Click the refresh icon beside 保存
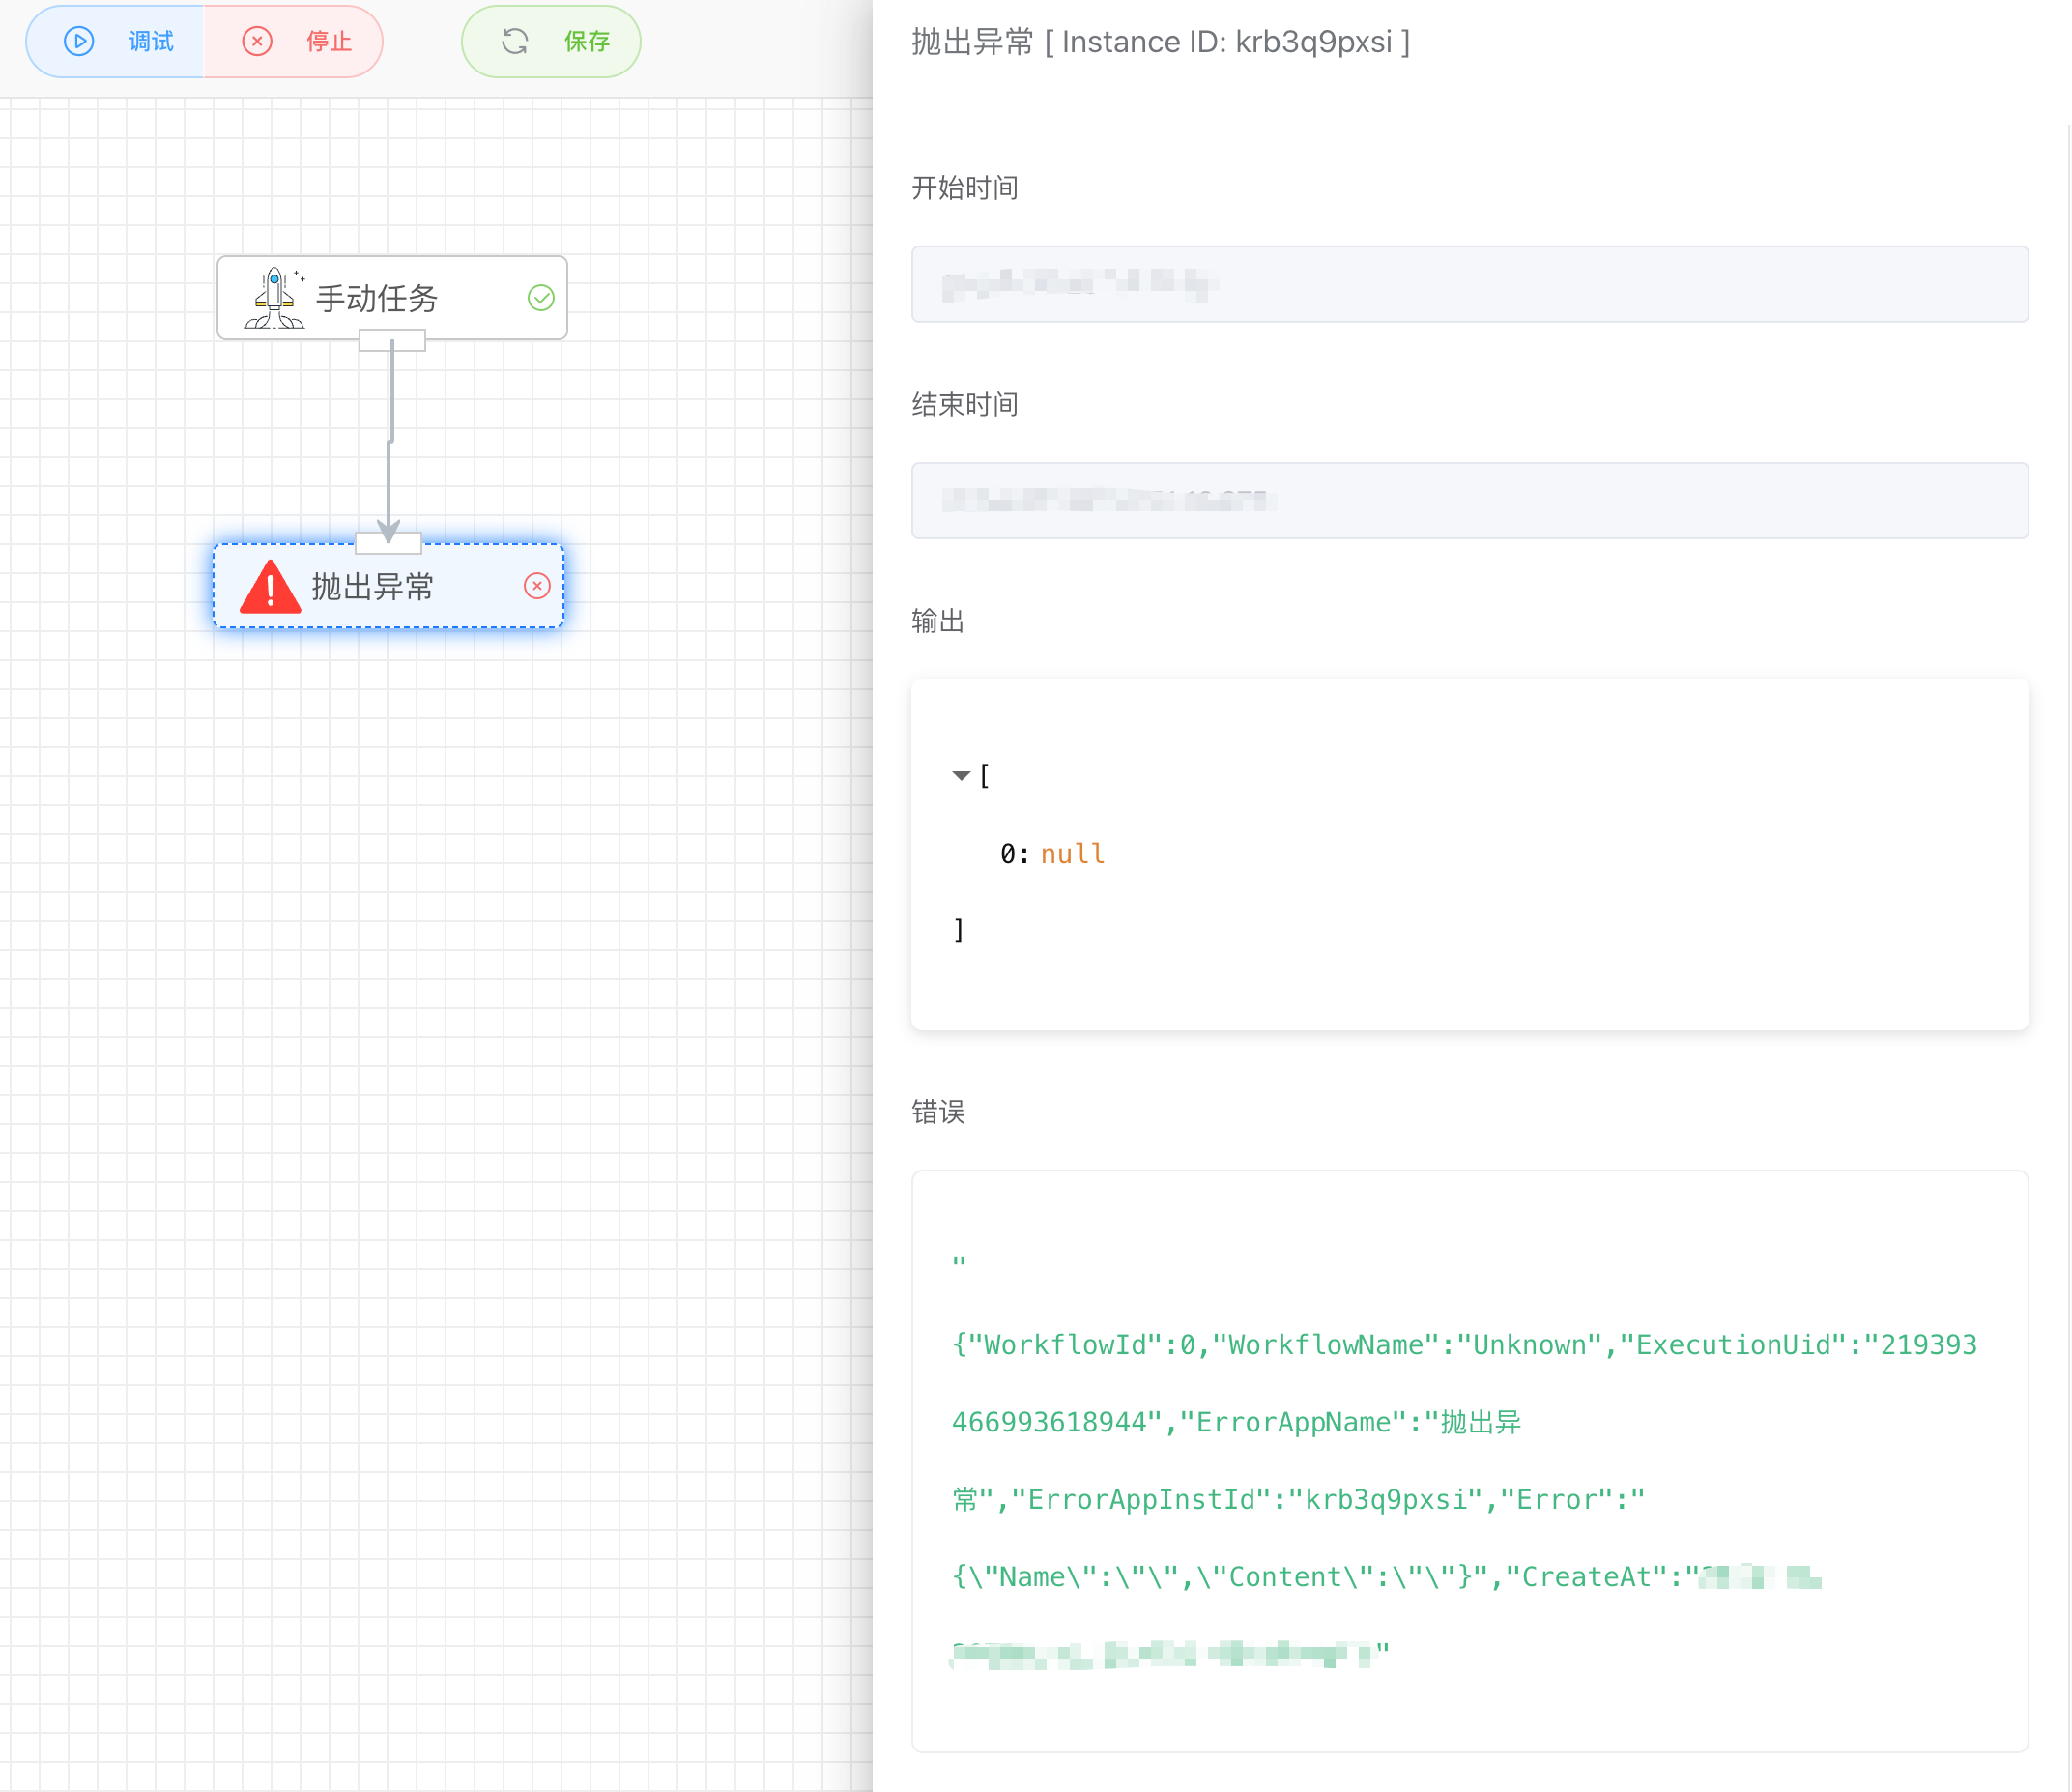The image size is (2072, 1792). [x=514, y=41]
